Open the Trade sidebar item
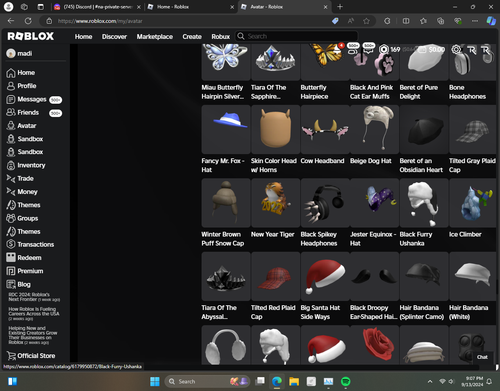500x391 pixels. [20, 179]
